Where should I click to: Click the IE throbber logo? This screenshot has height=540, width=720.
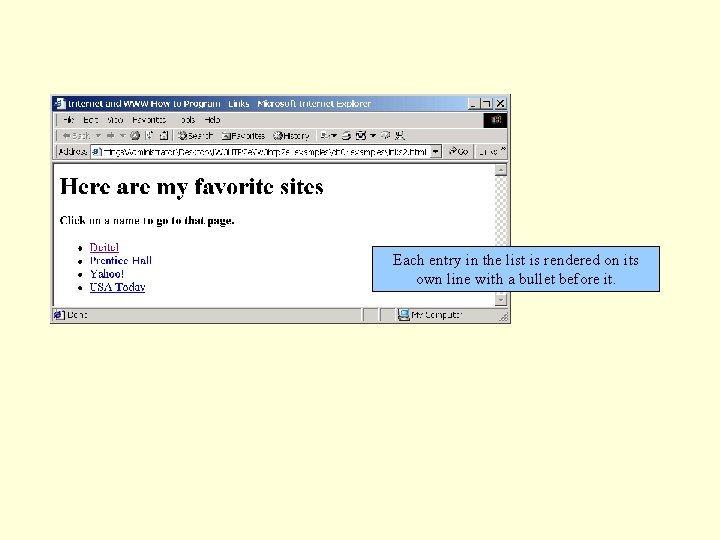pos(495,120)
